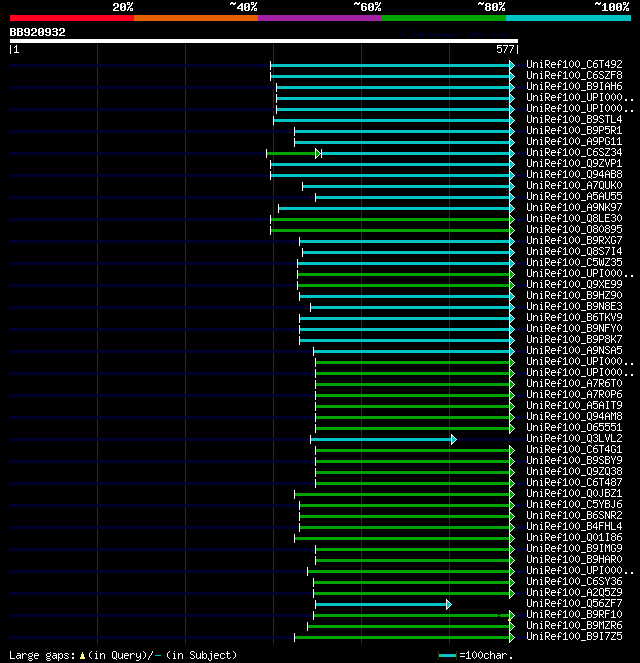Click the cyan ~100% legend segment
The image size is (640, 663).
[568, 18]
